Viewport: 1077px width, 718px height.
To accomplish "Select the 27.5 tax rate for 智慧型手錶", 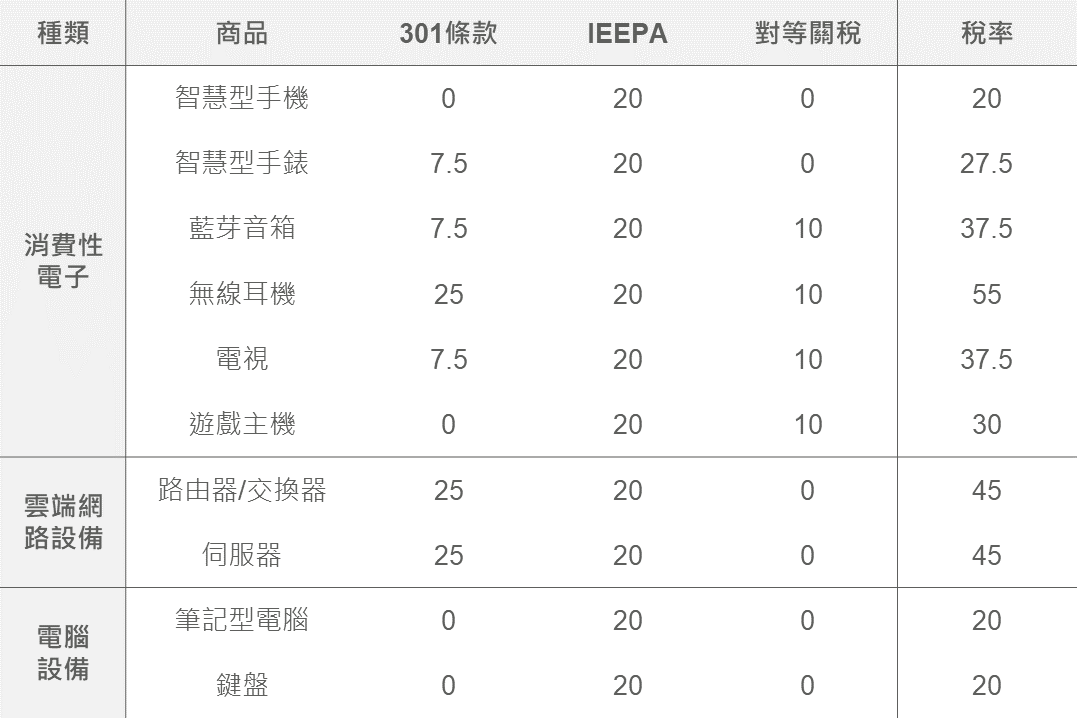I will click(986, 164).
